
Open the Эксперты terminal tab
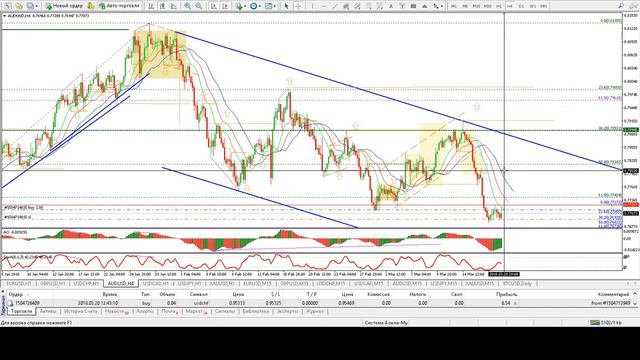pos(287,311)
